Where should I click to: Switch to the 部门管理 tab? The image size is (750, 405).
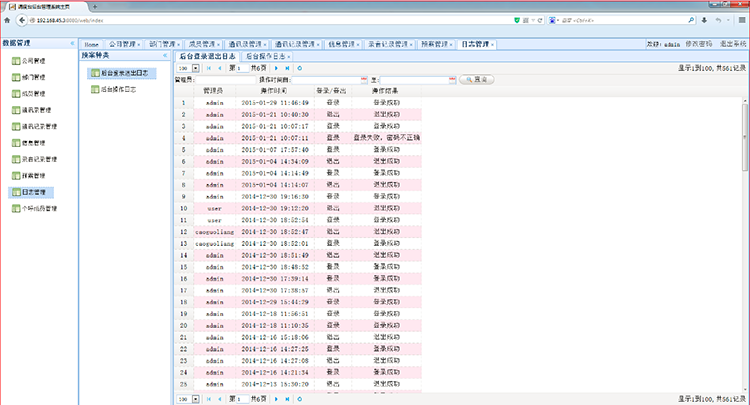(x=162, y=44)
